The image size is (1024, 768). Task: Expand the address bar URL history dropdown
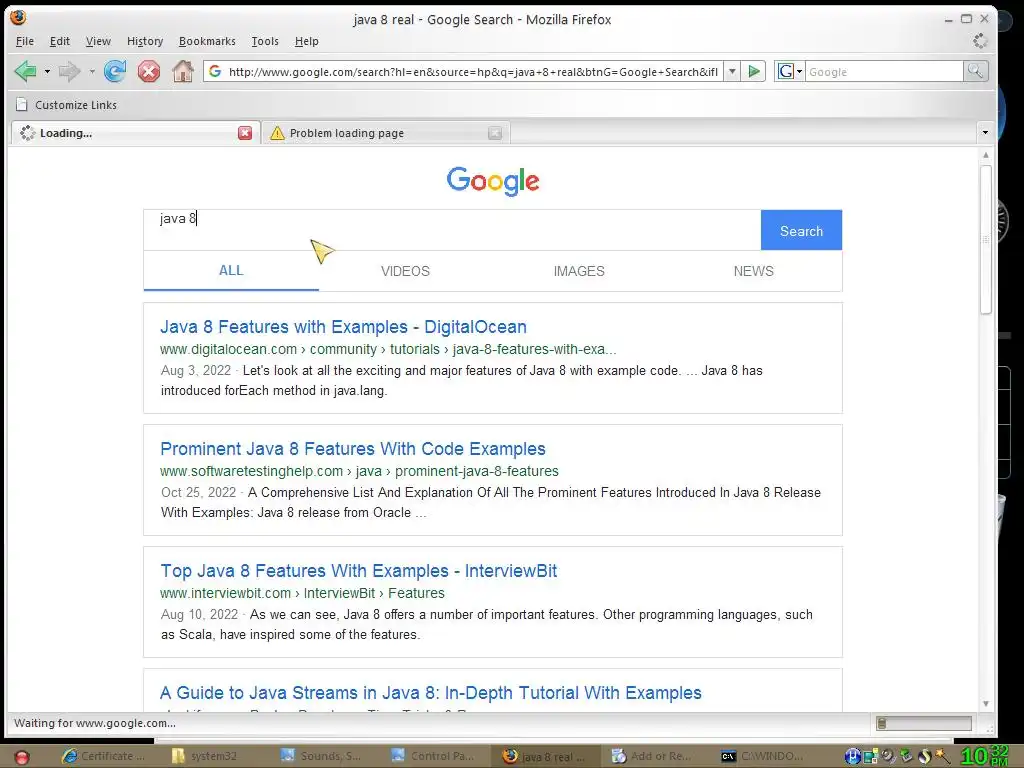point(732,71)
